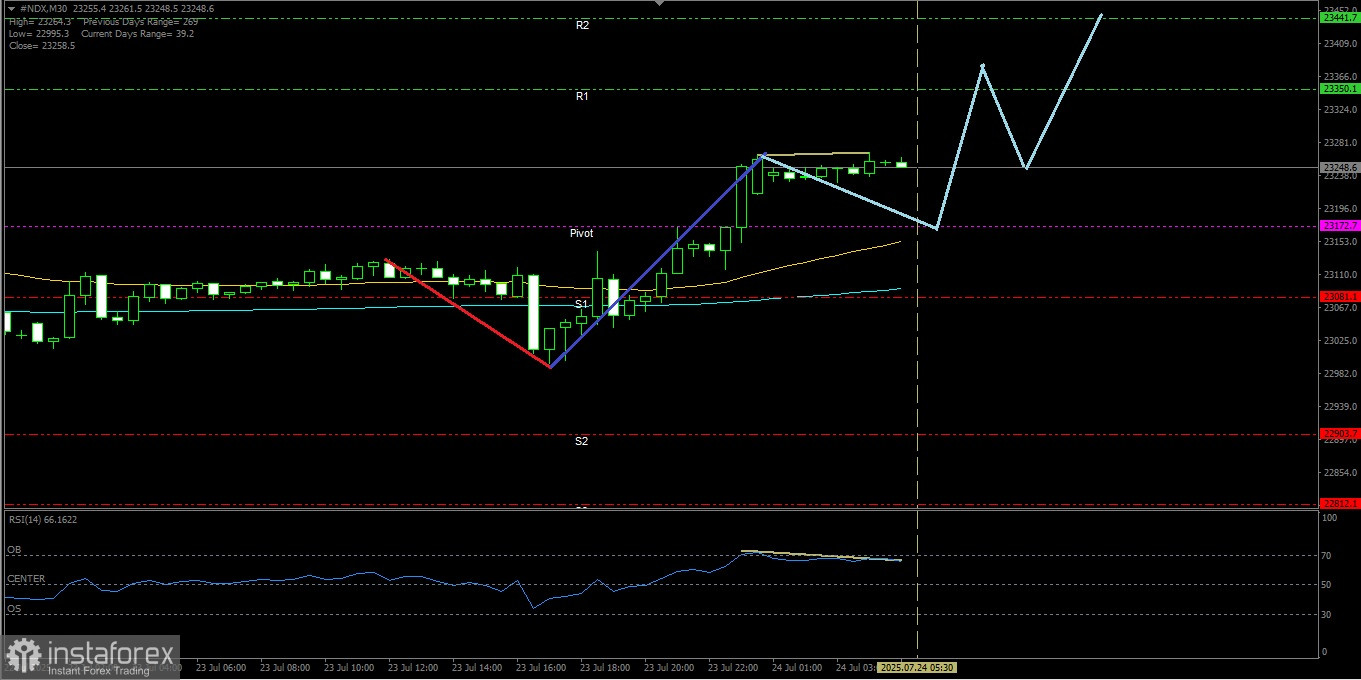Click the instaforex gear logo icon
Screen dimensions: 1361x680
(20, 657)
